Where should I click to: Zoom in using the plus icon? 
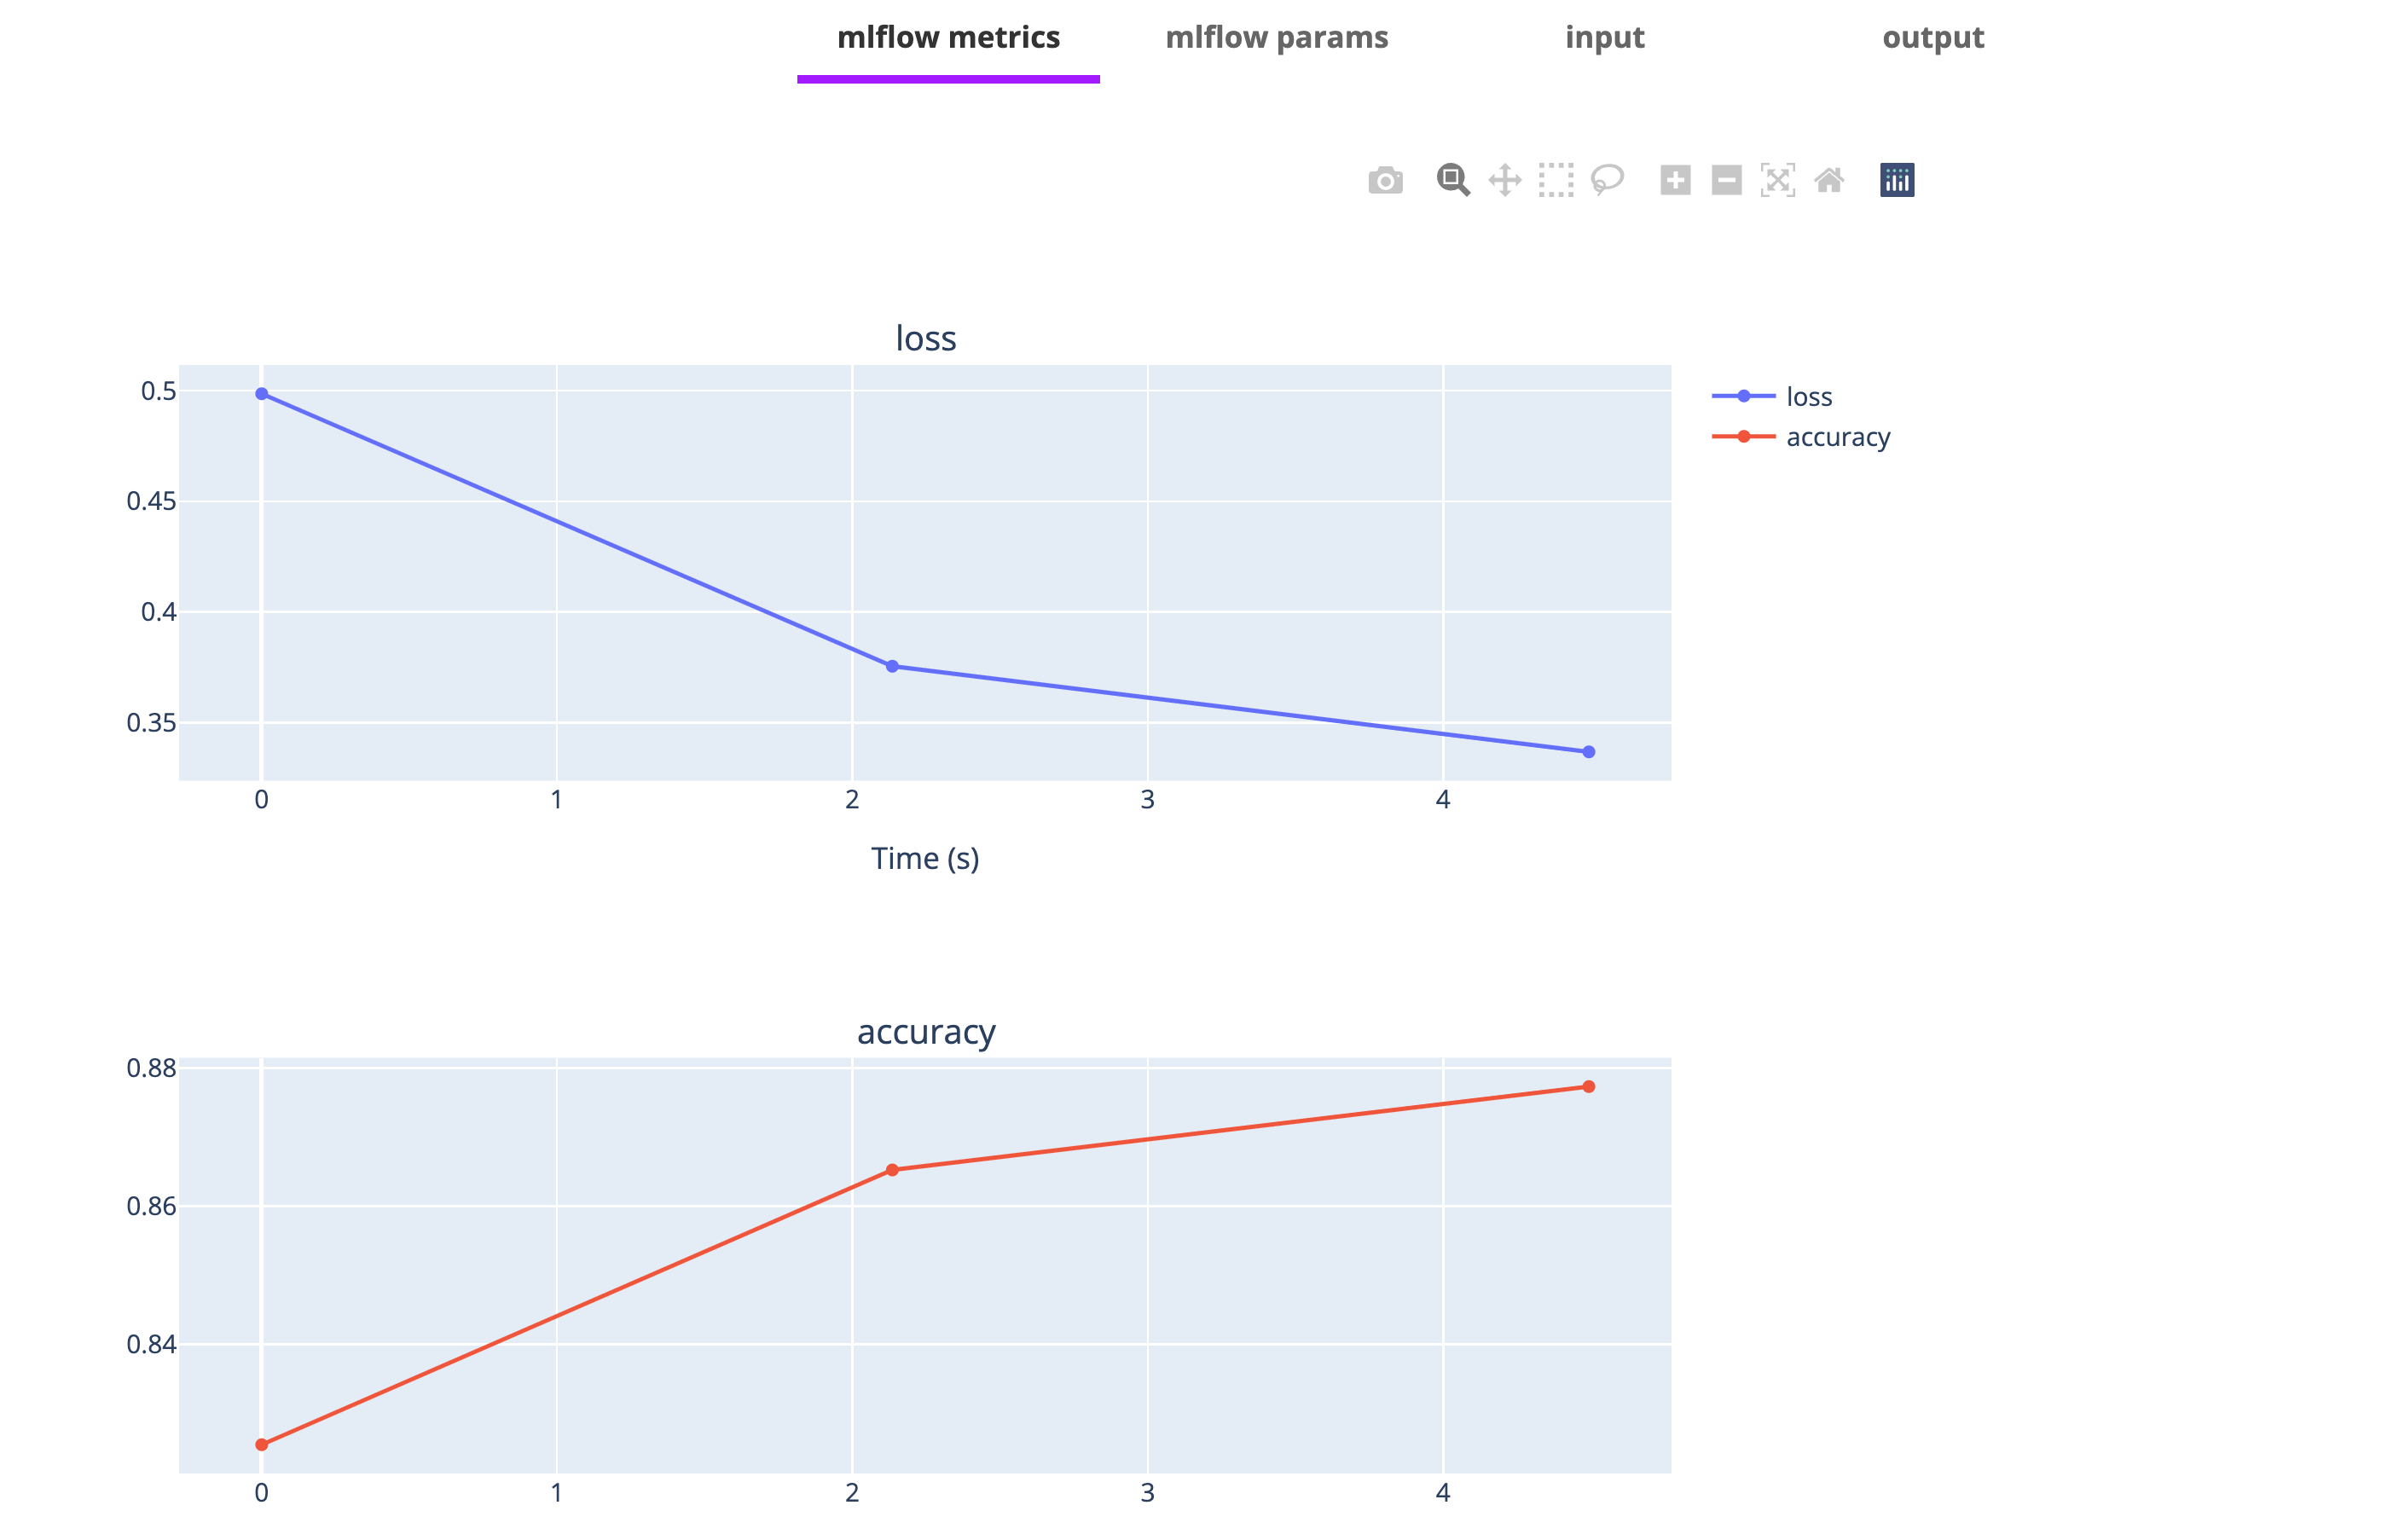tap(1677, 180)
